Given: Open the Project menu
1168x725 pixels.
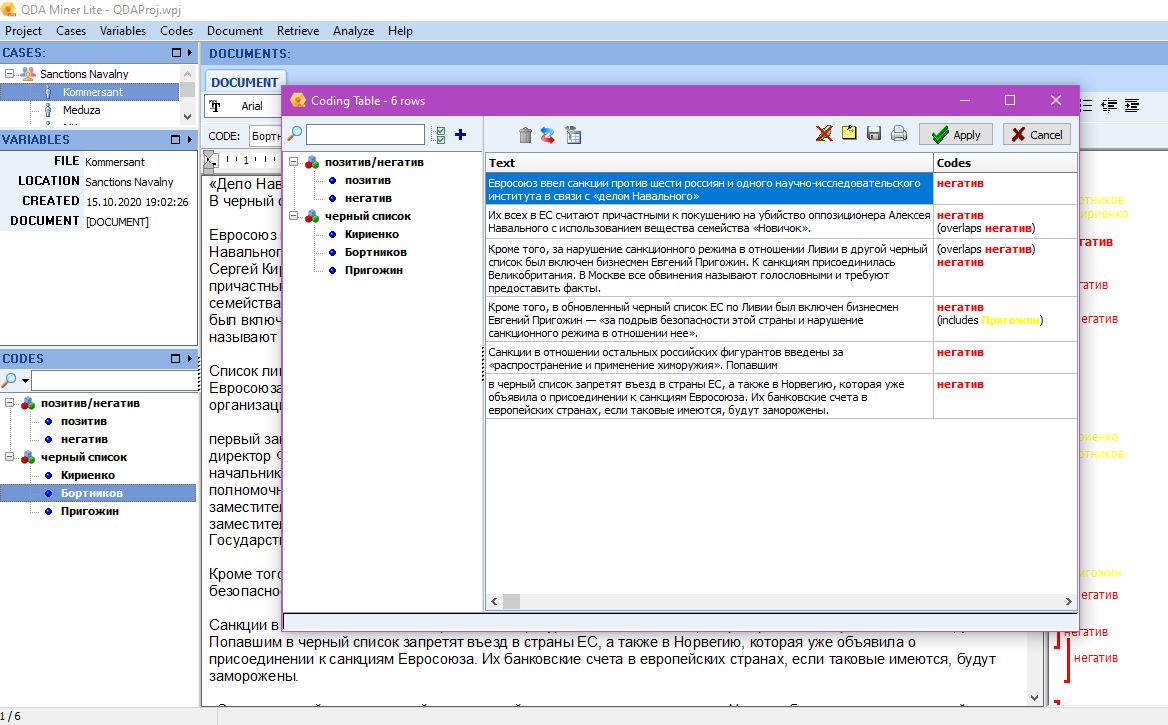Looking at the screenshot, I should point(23,31).
